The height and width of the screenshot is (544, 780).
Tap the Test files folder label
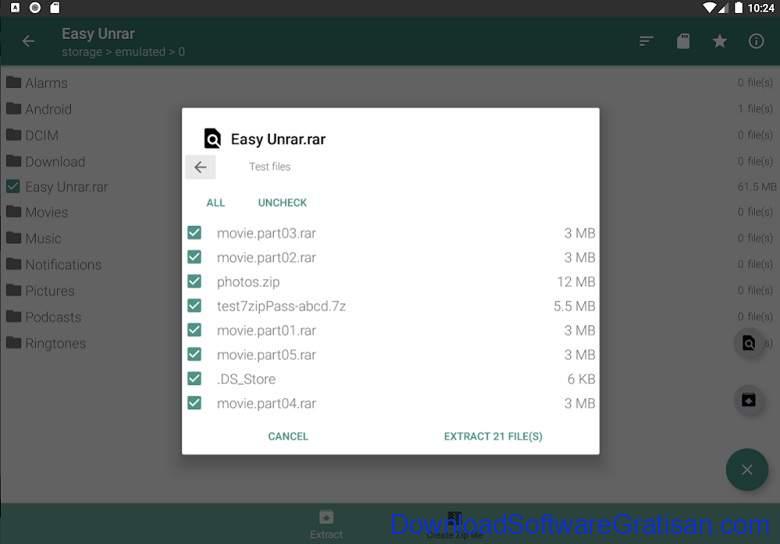tap(270, 167)
